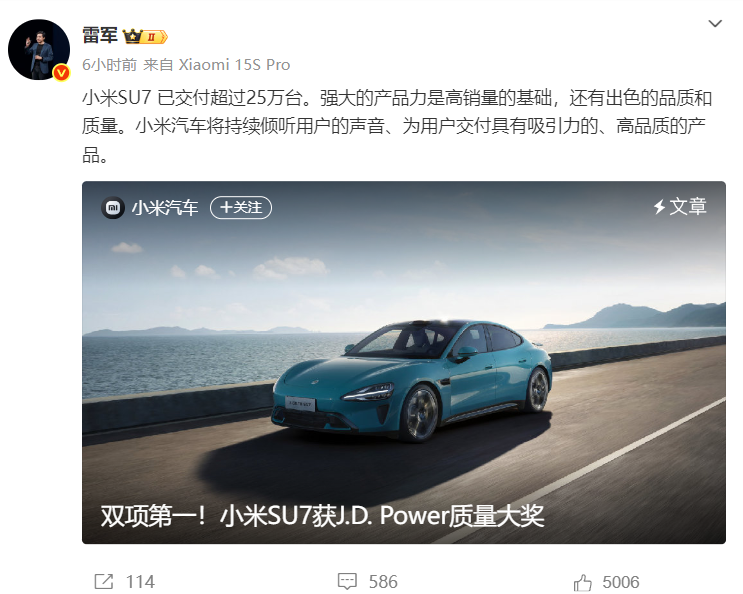Click the comment count 586

pyautogui.click(x=383, y=582)
